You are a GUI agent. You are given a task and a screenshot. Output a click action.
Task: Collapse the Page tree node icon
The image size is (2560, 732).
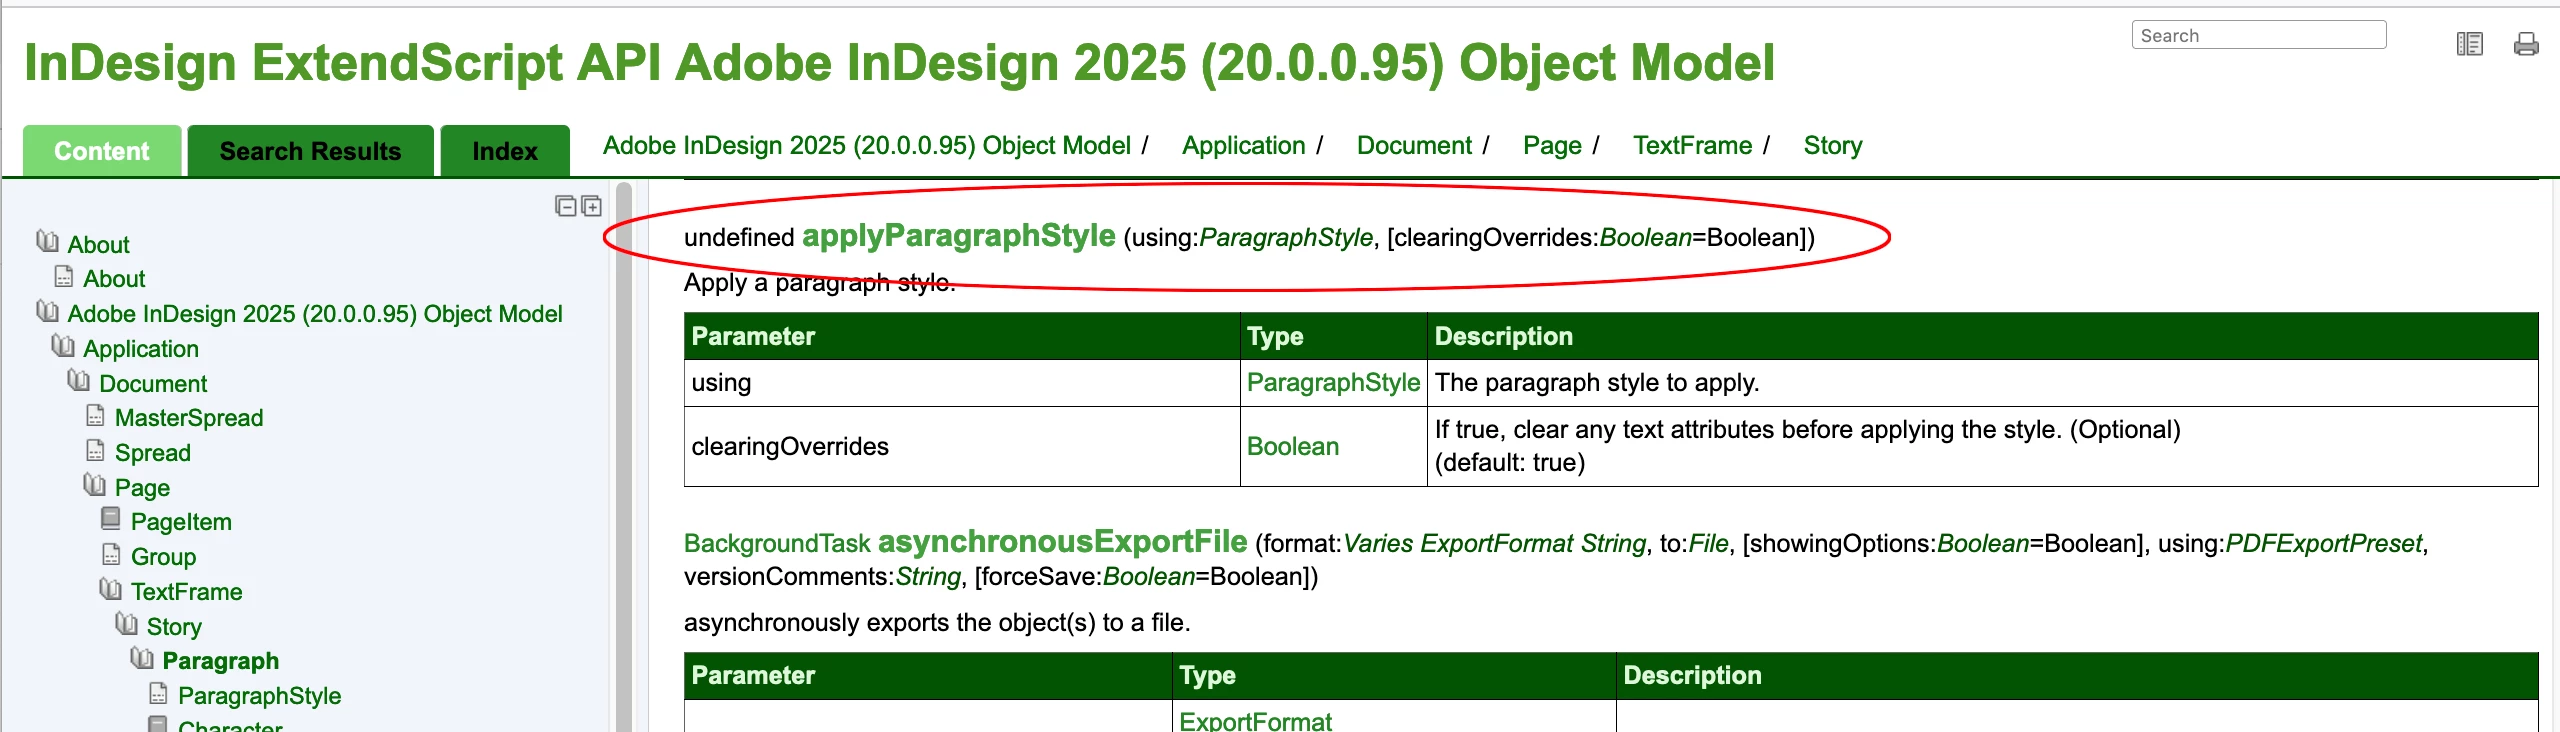(x=95, y=486)
